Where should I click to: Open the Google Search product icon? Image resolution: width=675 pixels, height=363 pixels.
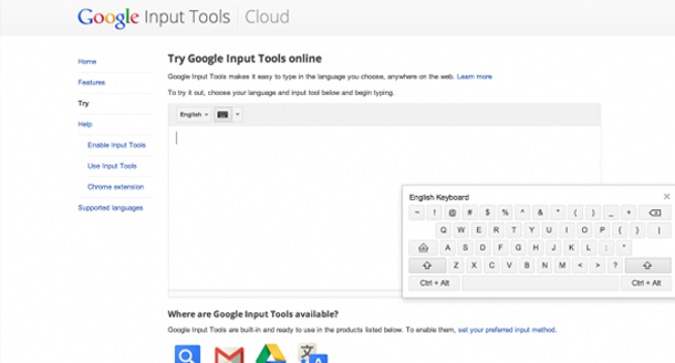click(x=187, y=354)
